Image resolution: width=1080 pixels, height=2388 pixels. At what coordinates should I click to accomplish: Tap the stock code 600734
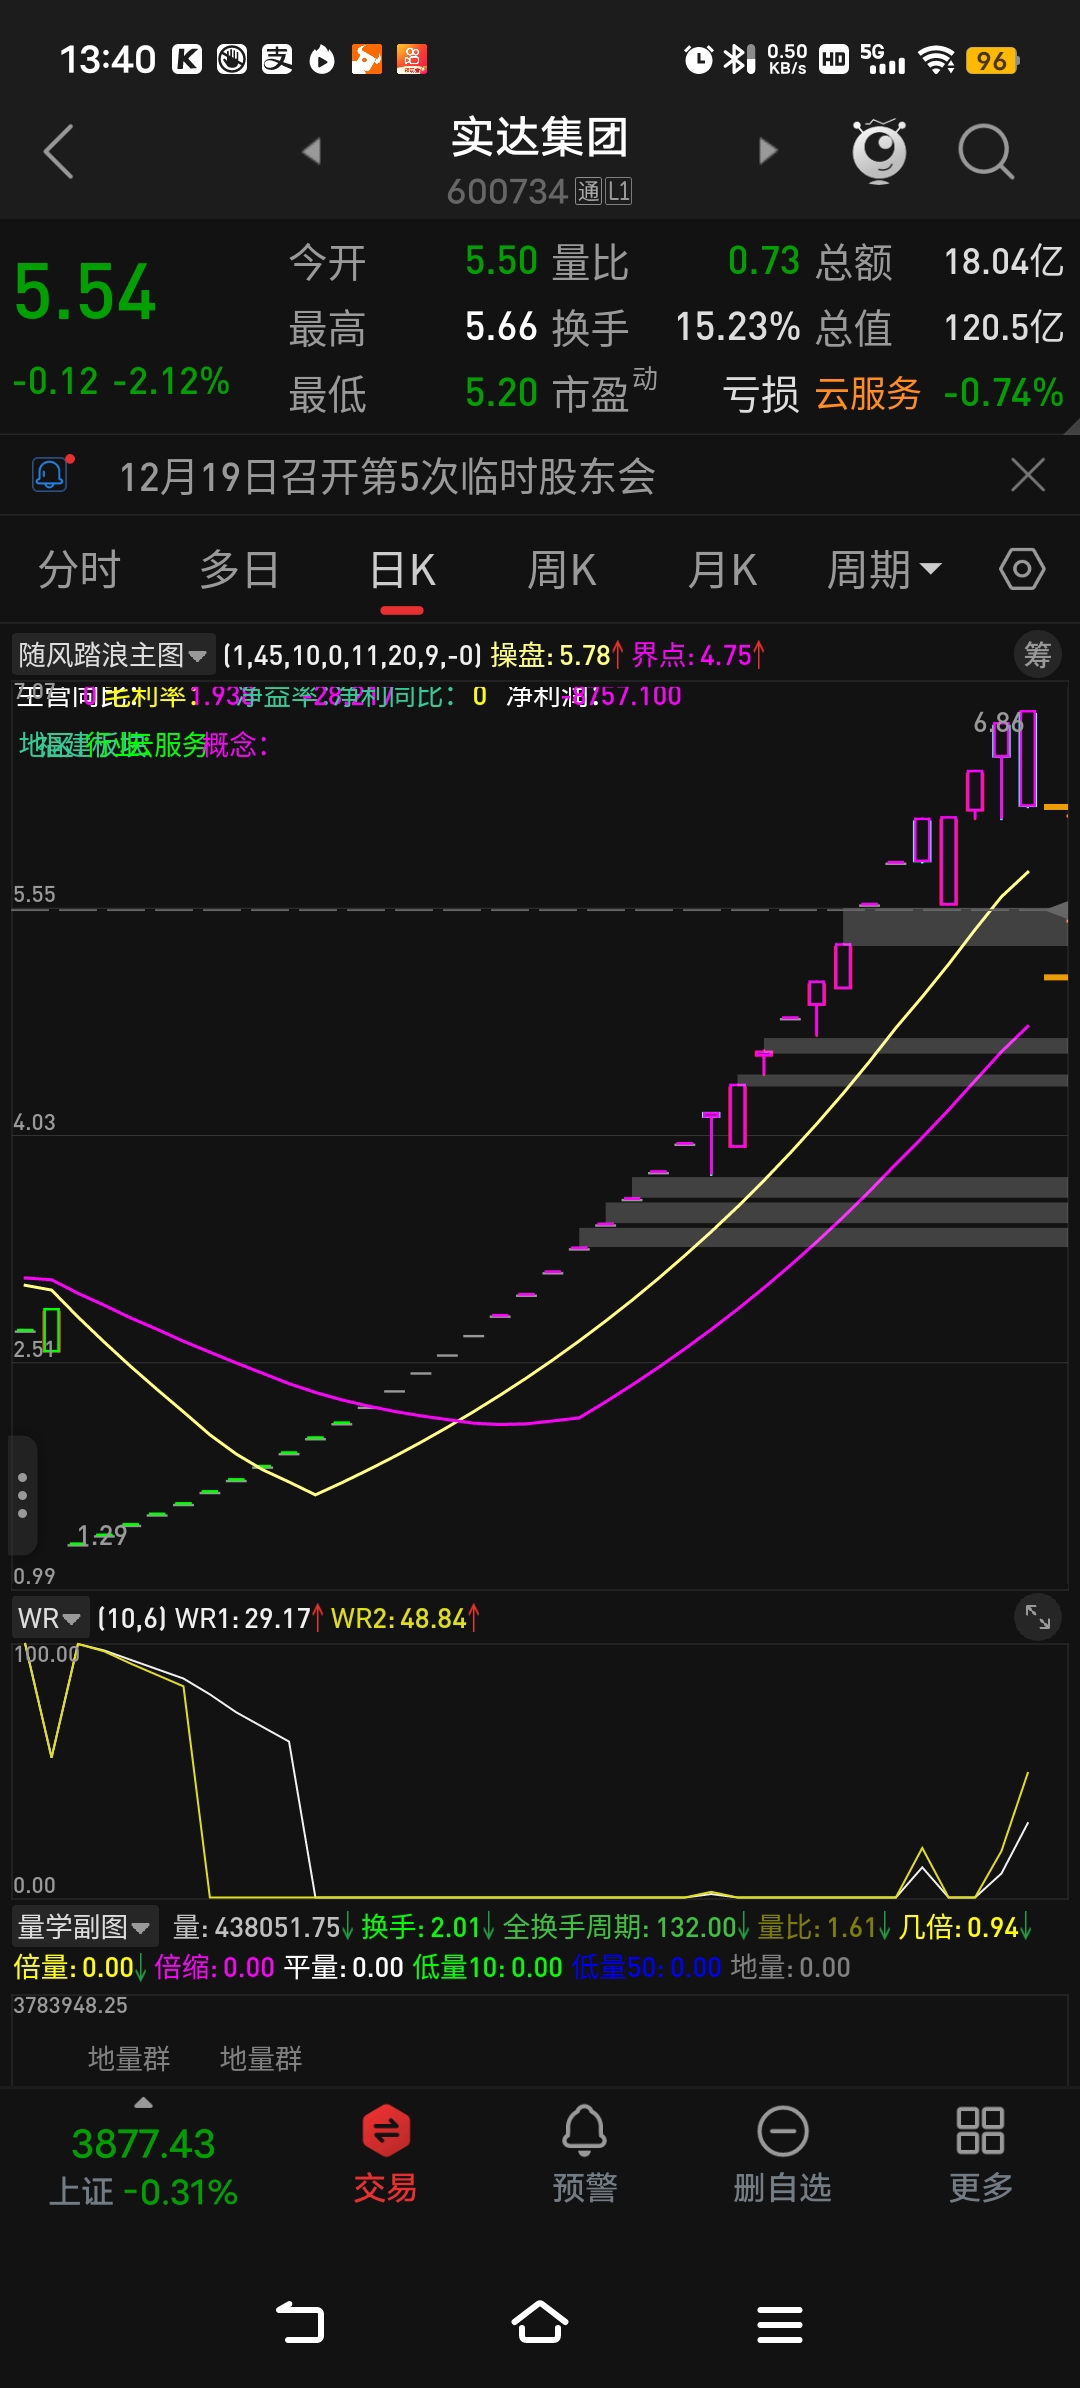pyautogui.click(x=507, y=191)
